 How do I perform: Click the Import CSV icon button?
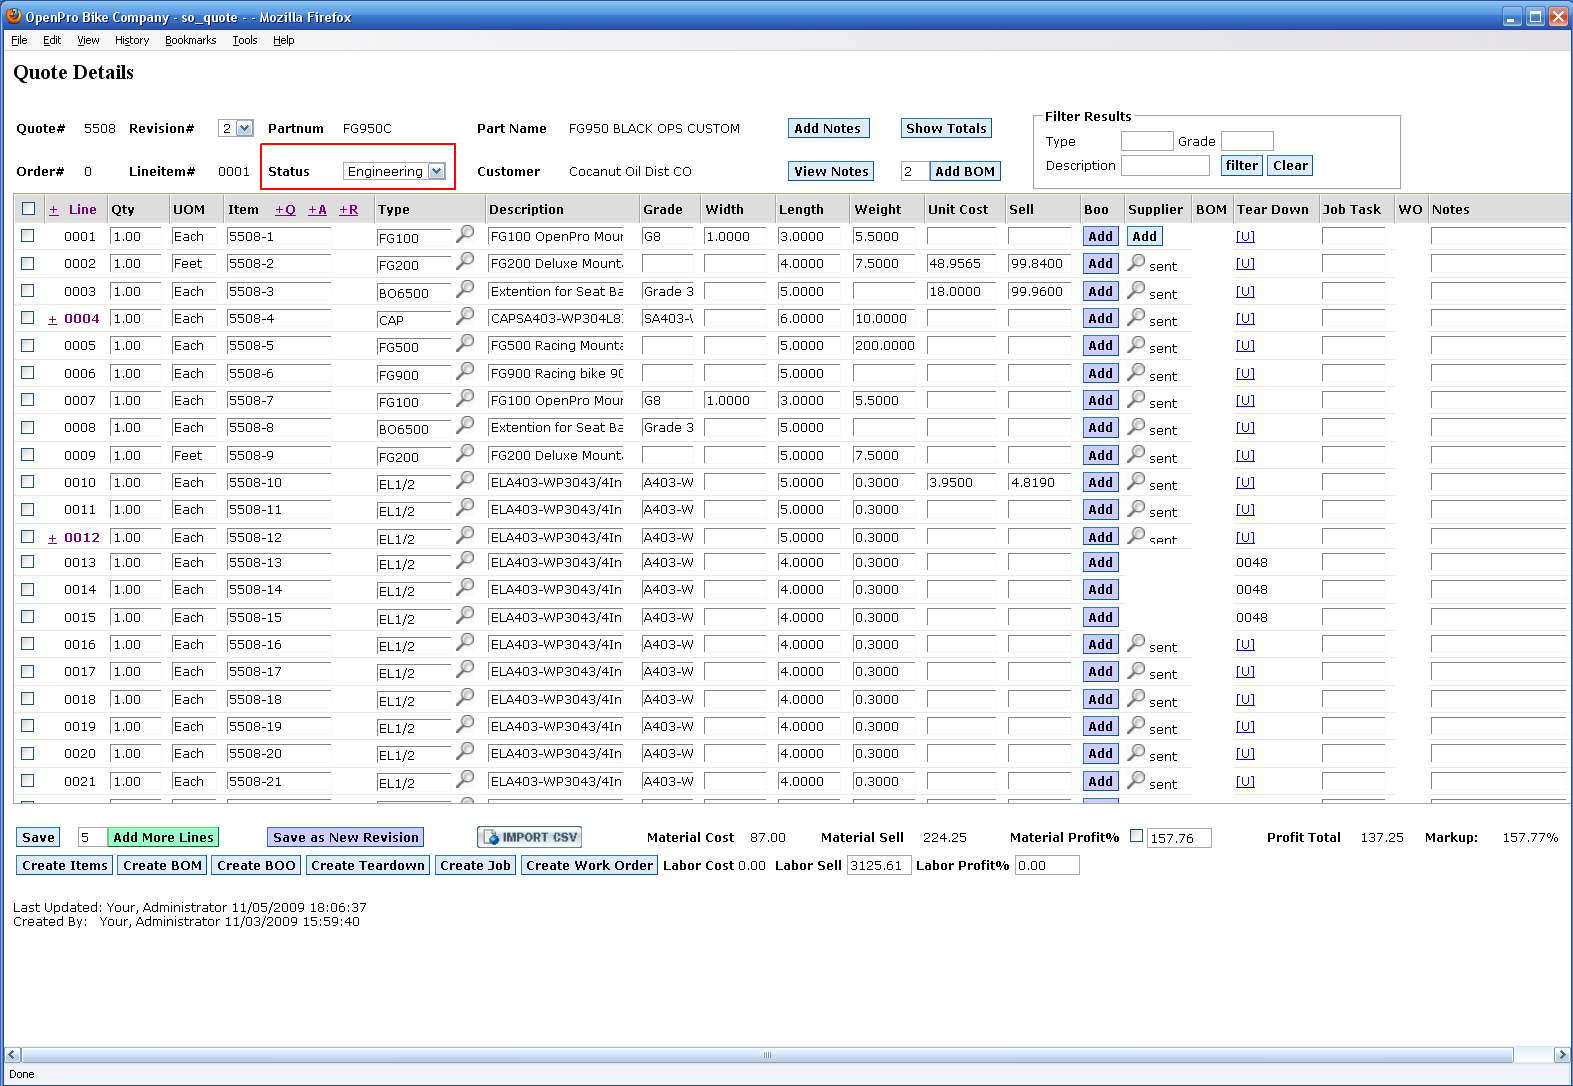click(529, 837)
